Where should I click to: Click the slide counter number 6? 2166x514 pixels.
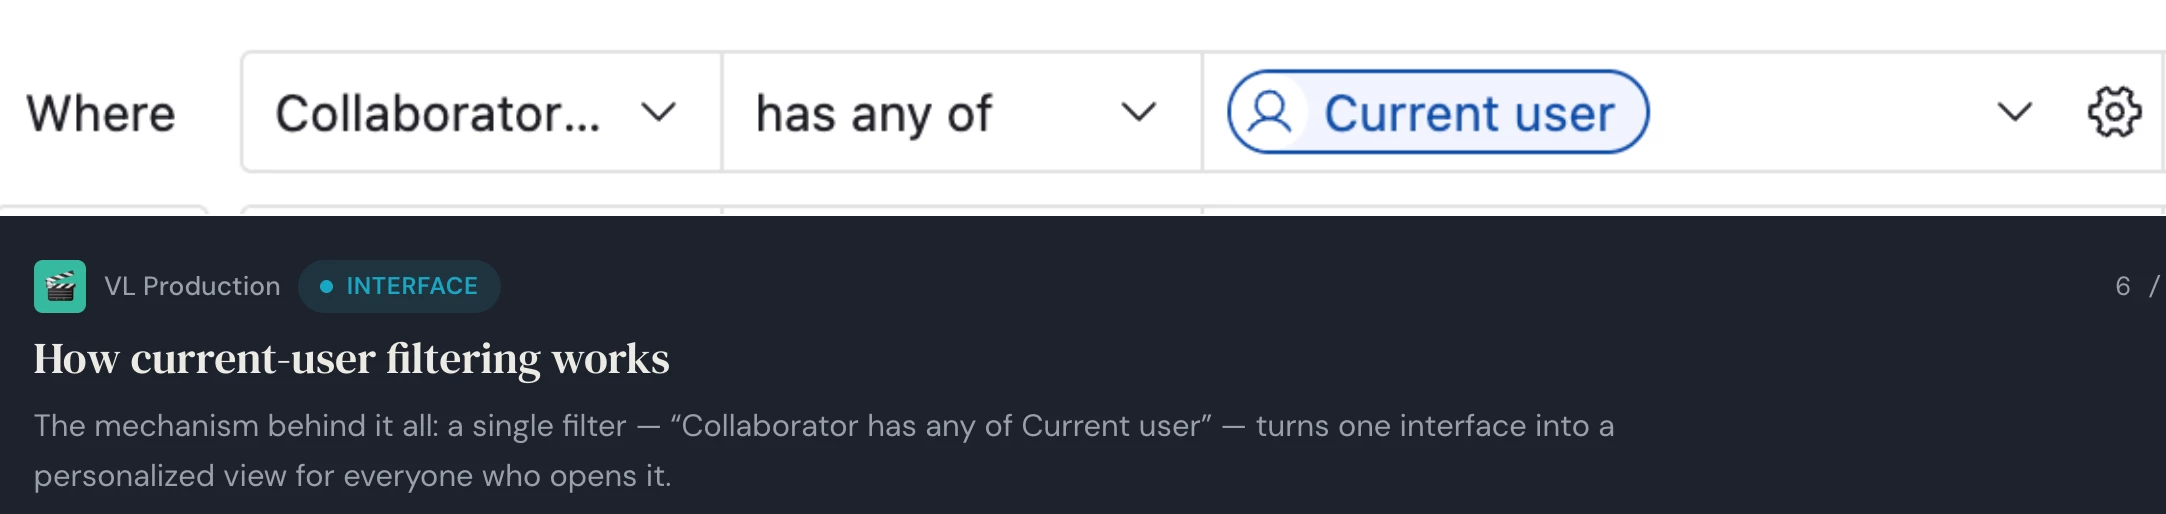pos(2122,287)
